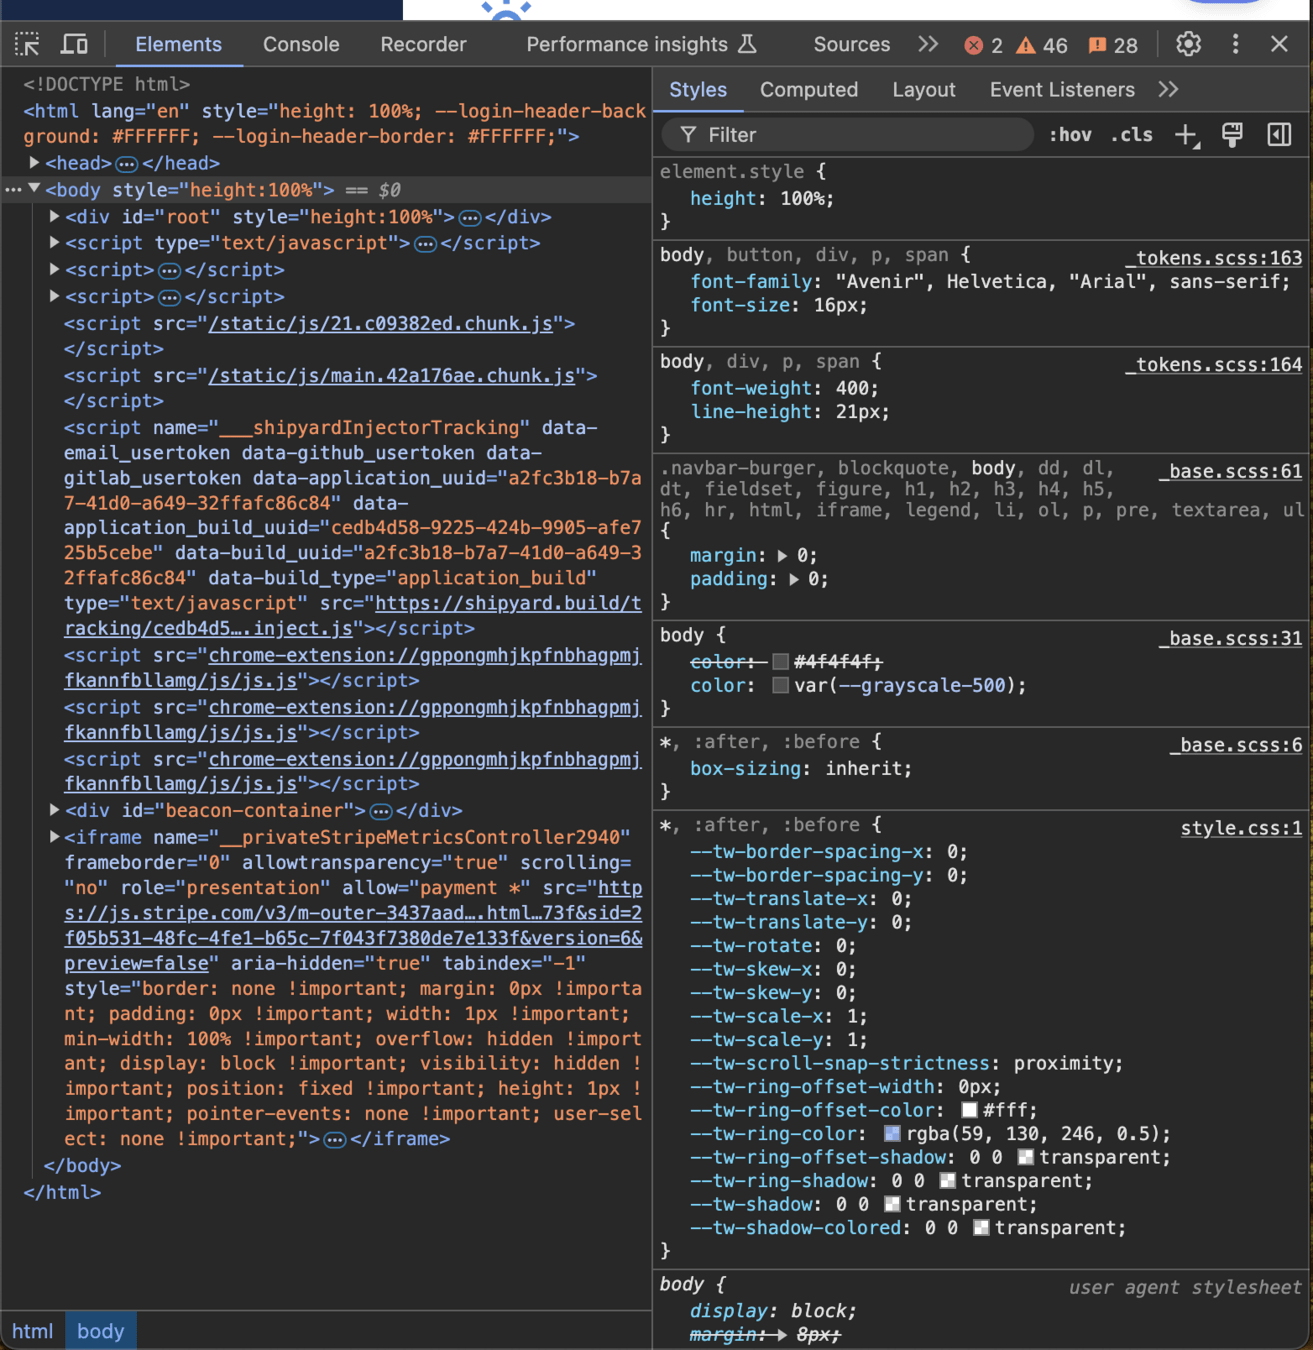Screen dimensions: 1313x1350
Task: Click the issues count 28 badge
Action: (x=1113, y=45)
